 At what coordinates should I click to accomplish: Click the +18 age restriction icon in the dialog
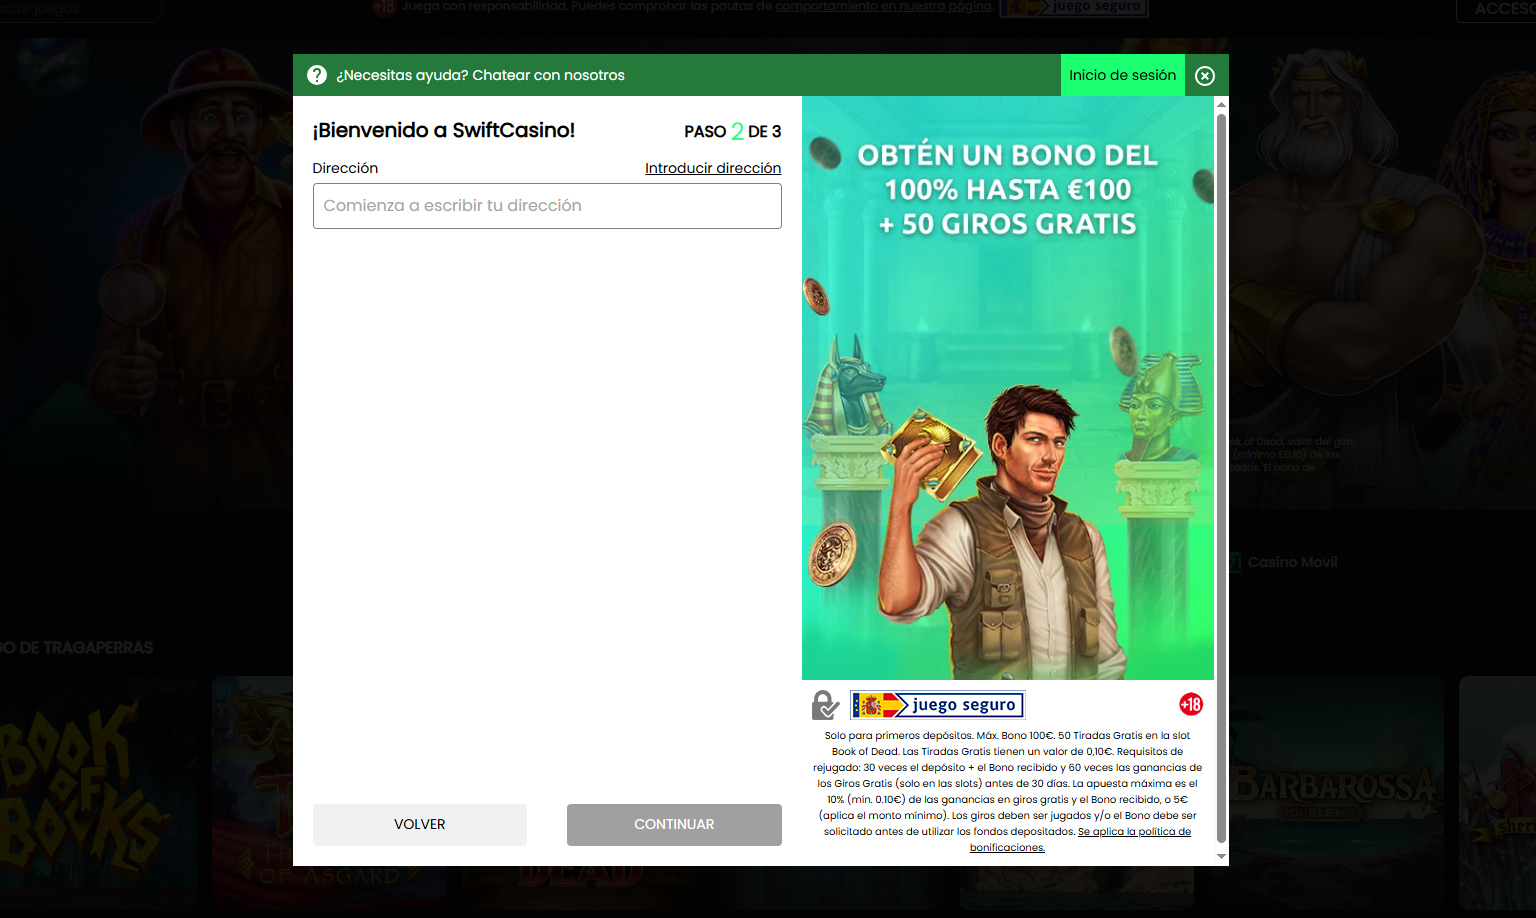click(1191, 704)
